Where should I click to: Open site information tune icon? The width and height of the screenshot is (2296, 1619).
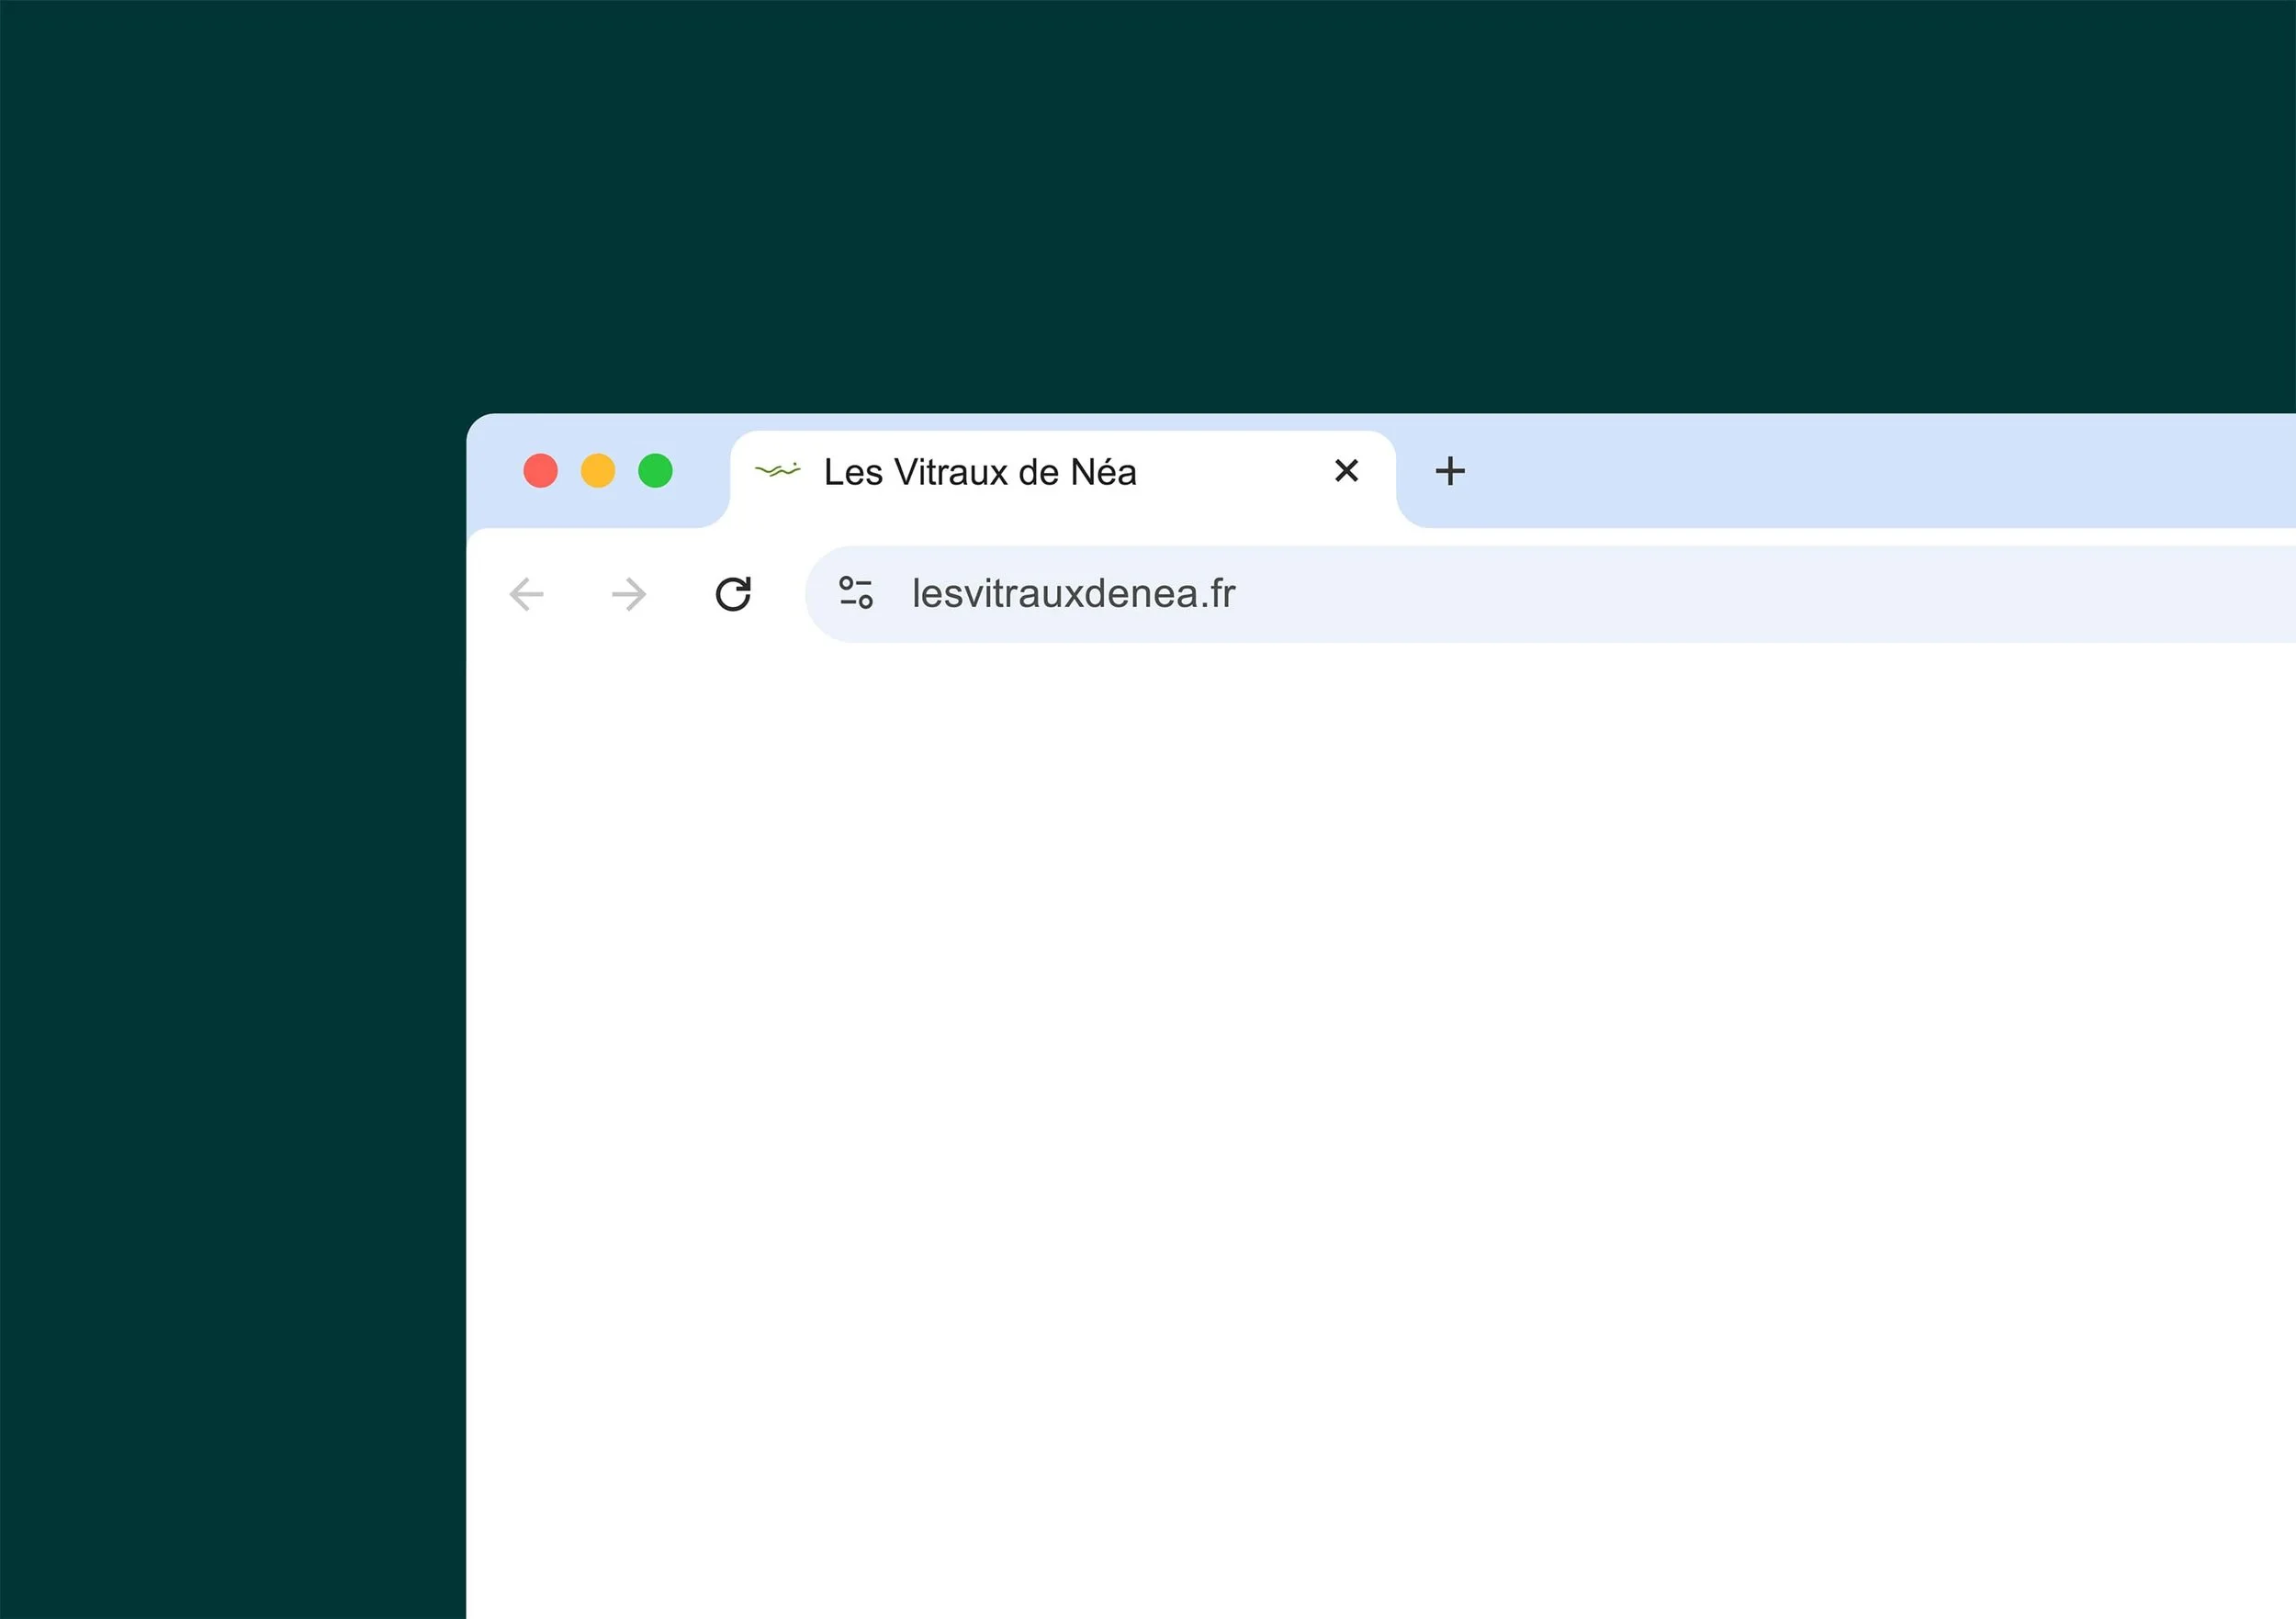856,593
